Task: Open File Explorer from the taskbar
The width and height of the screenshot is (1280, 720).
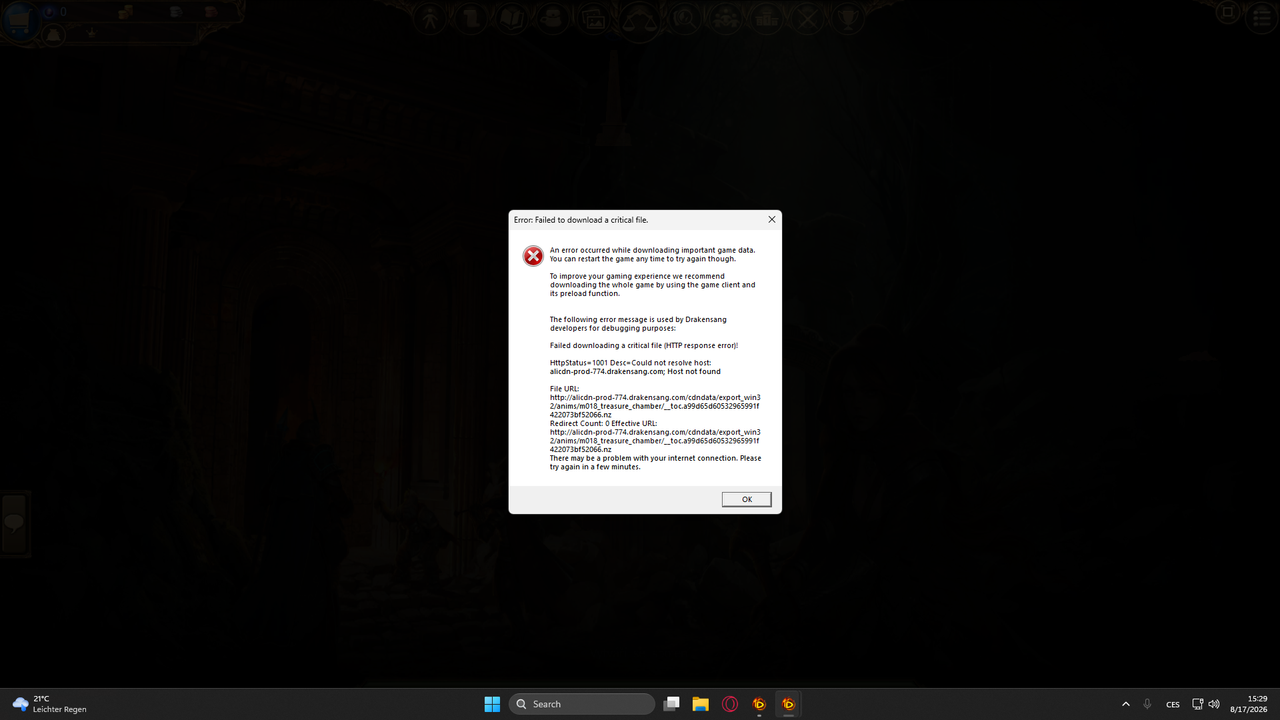Action: [701, 704]
